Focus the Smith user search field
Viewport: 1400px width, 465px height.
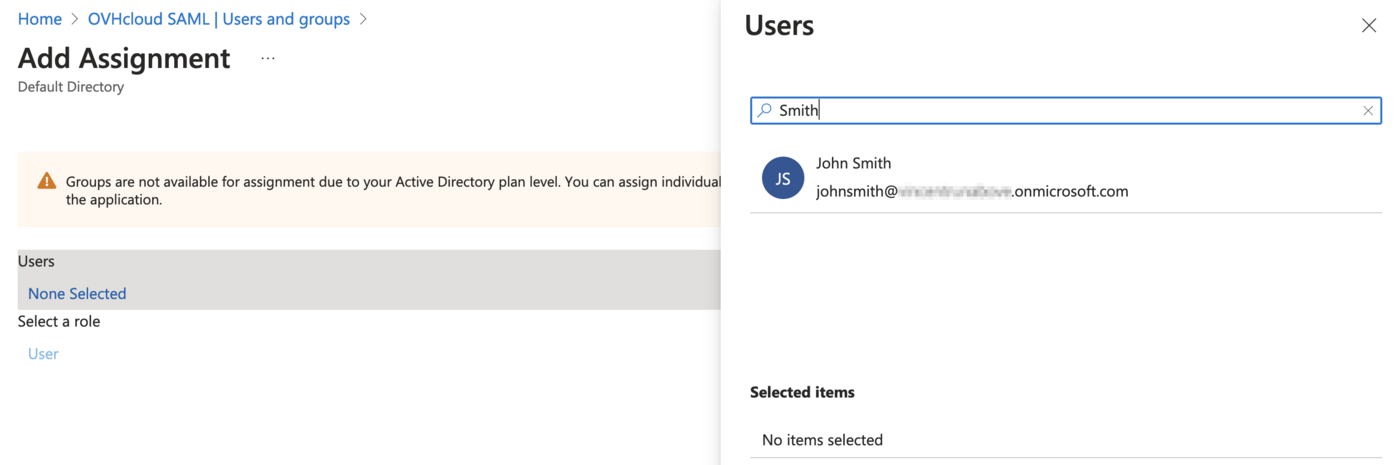1066,110
